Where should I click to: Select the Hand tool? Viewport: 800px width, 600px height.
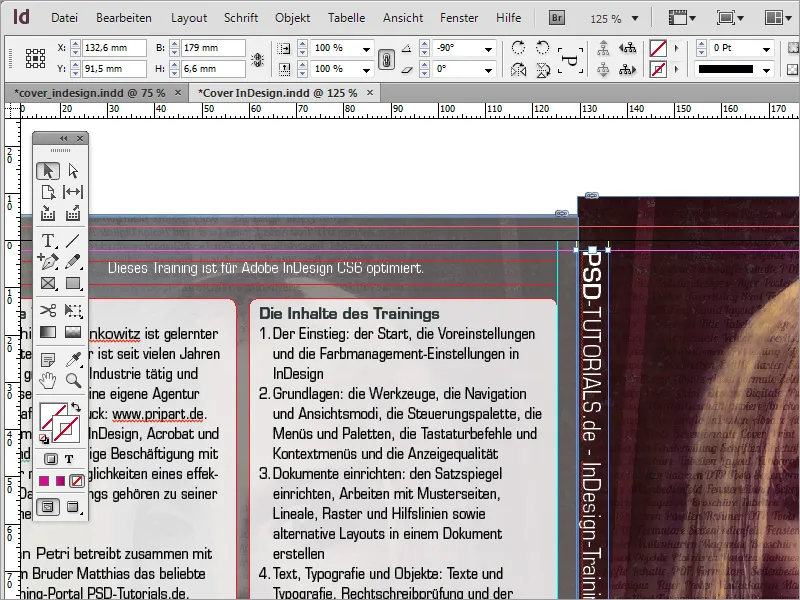[48, 380]
